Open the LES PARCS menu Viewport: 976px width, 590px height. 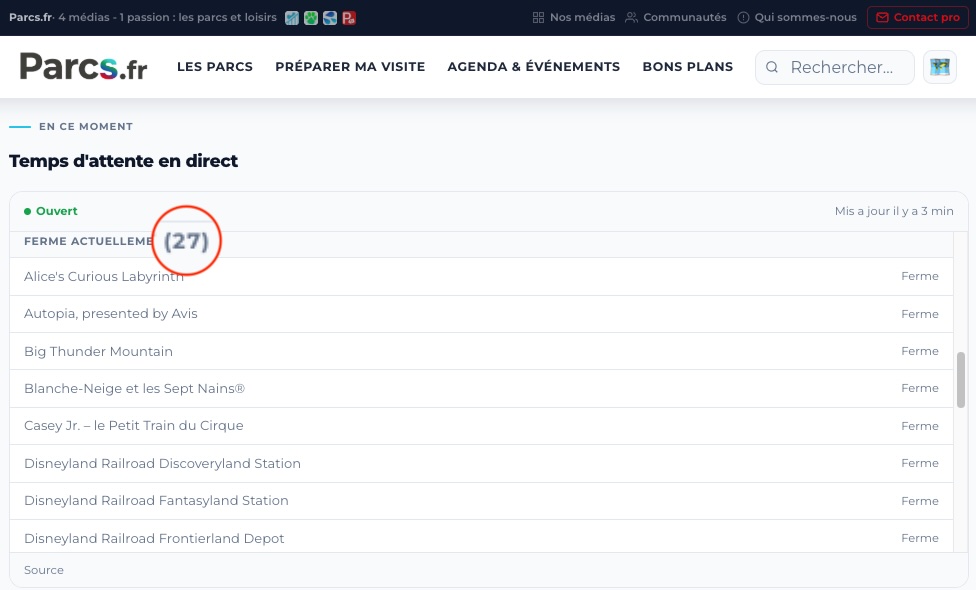(x=215, y=67)
